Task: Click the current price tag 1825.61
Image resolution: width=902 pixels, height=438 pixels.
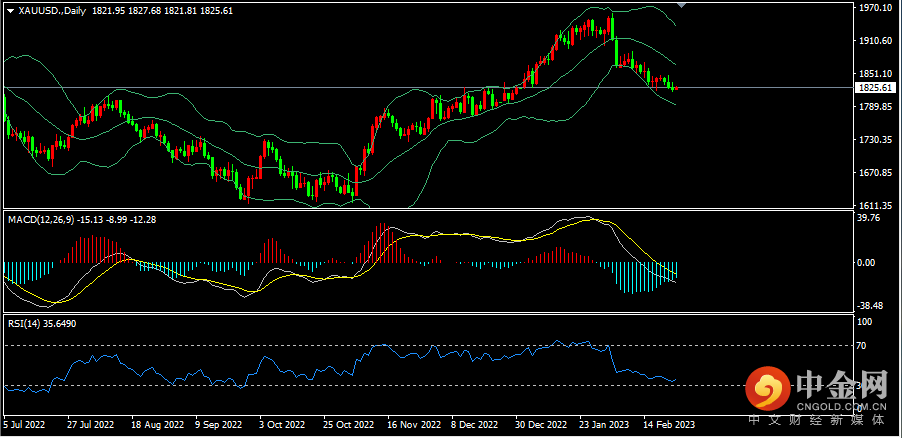Action: (875, 88)
